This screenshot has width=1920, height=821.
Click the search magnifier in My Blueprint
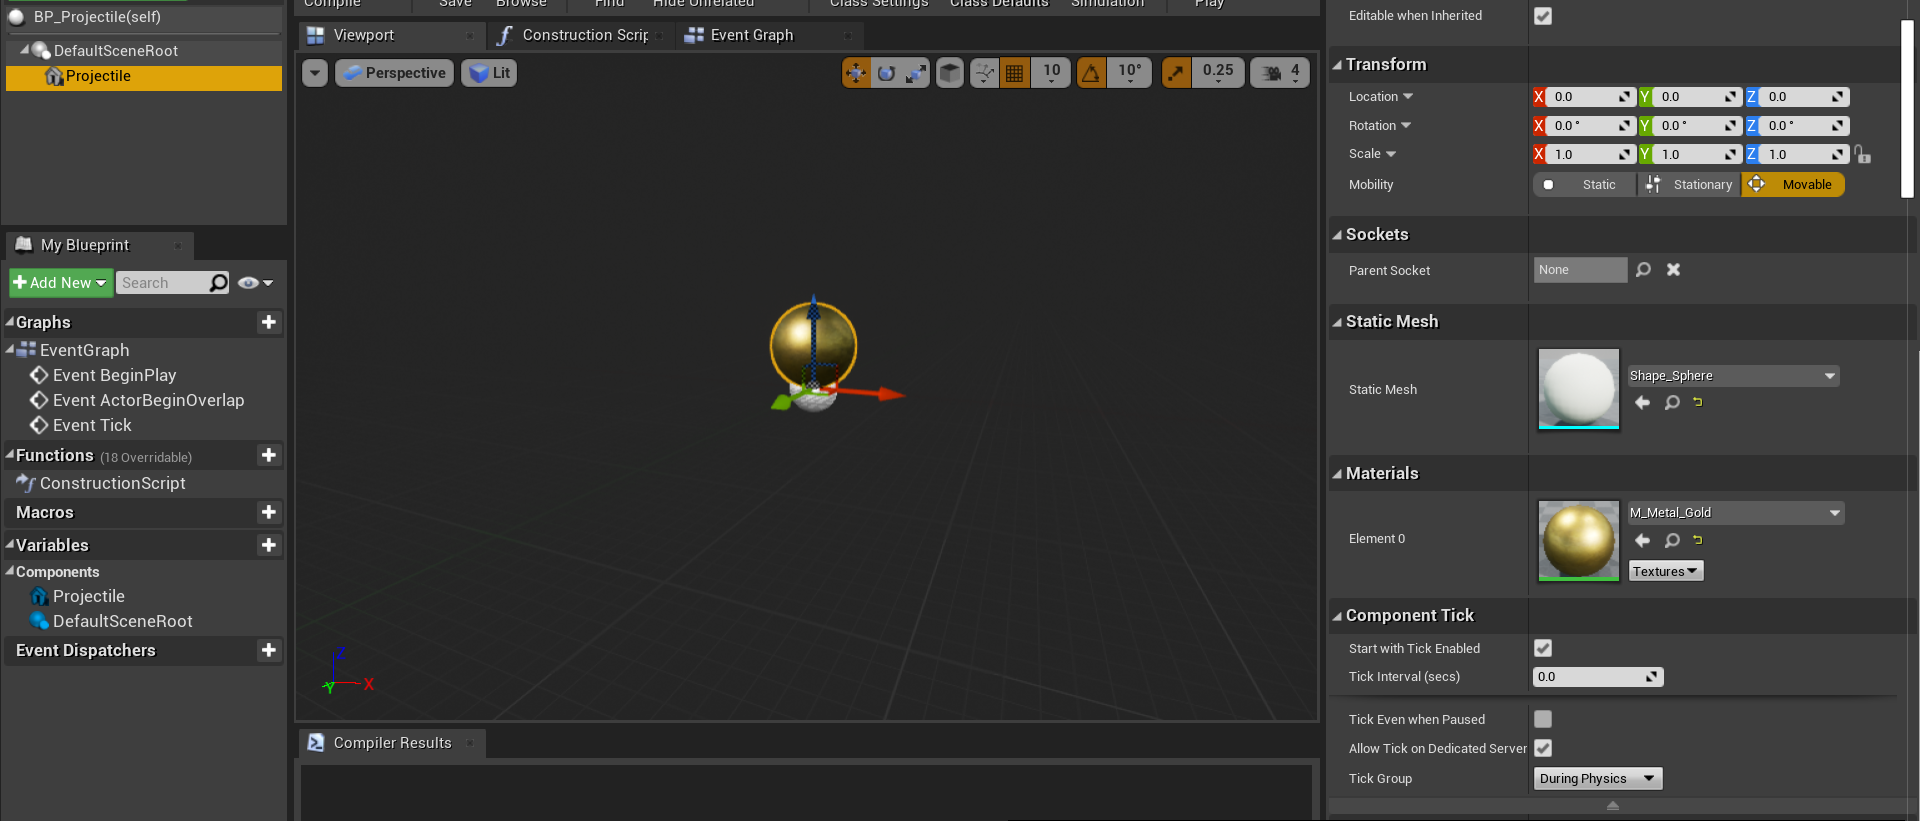(219, 283)
